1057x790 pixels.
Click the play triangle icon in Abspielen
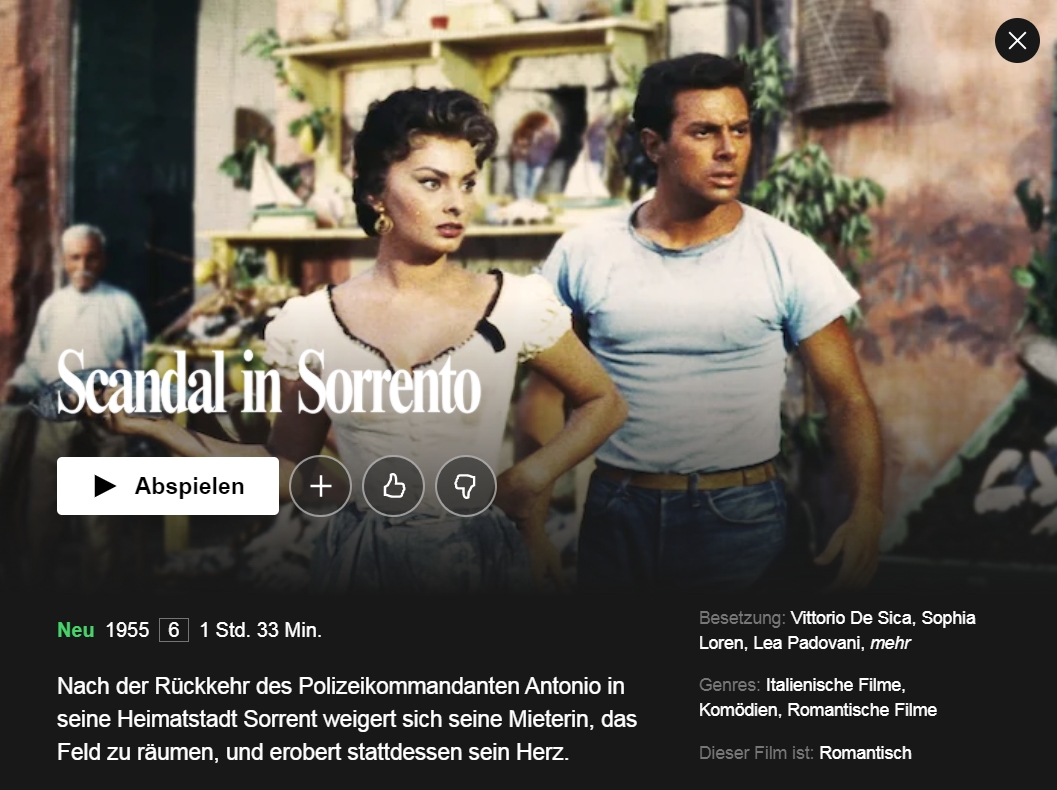click(104, 486)
